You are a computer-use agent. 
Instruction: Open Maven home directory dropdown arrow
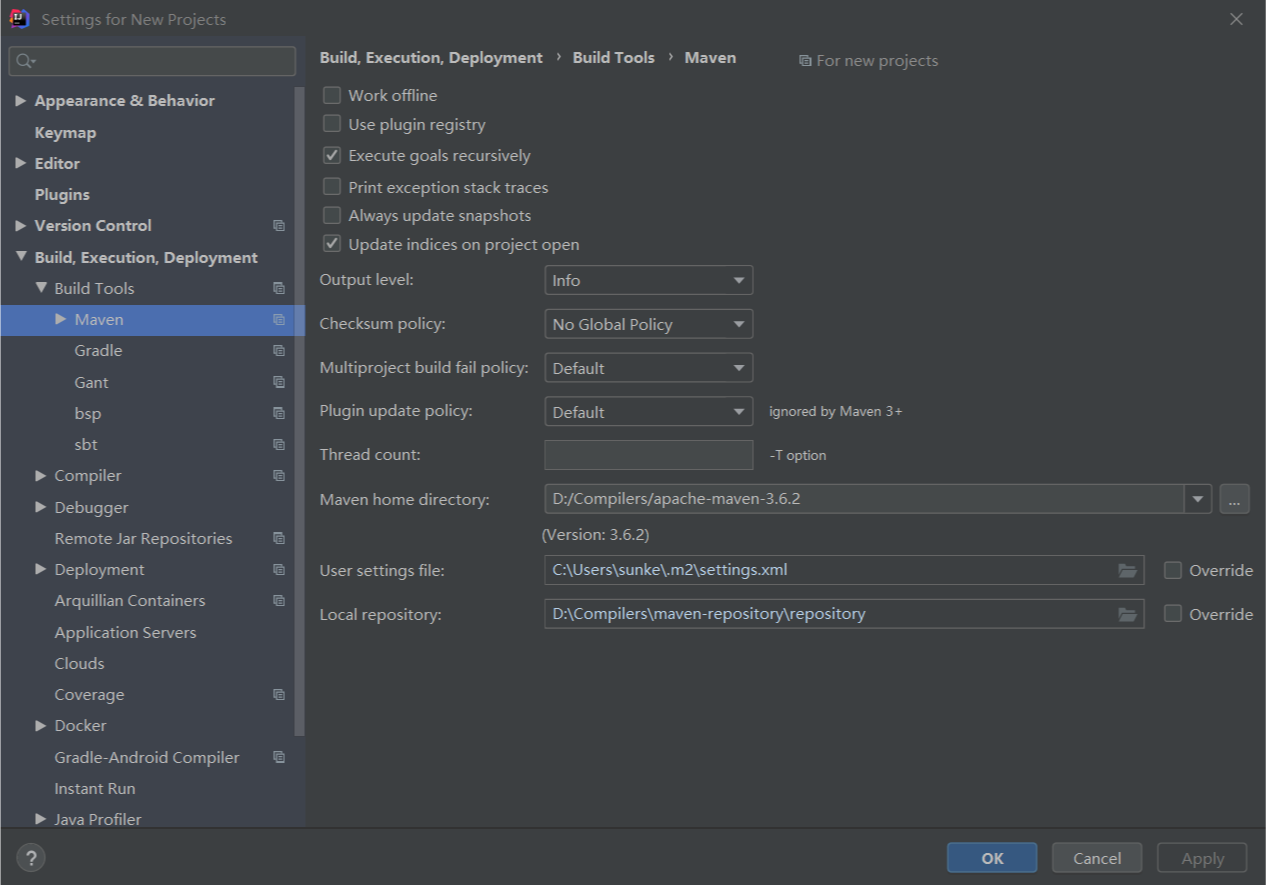click(x=1198, y=498)
